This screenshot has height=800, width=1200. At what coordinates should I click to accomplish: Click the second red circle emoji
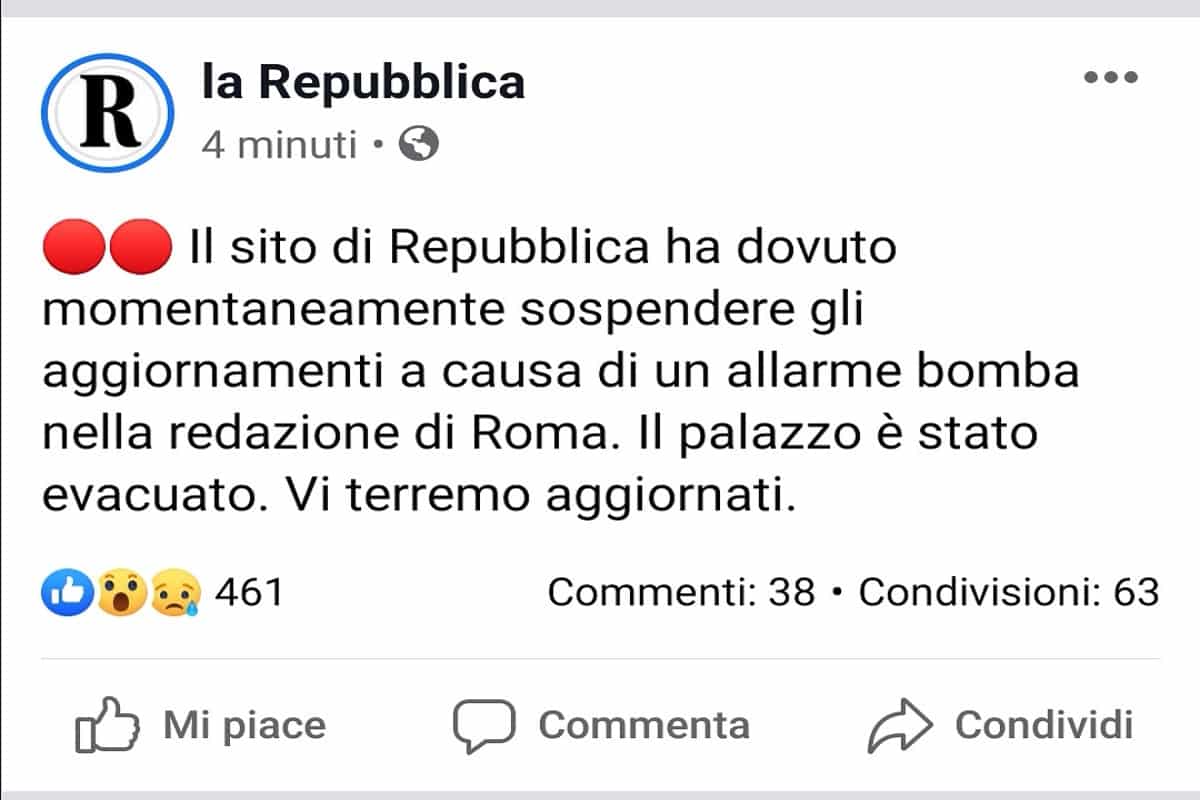(141, 246)
